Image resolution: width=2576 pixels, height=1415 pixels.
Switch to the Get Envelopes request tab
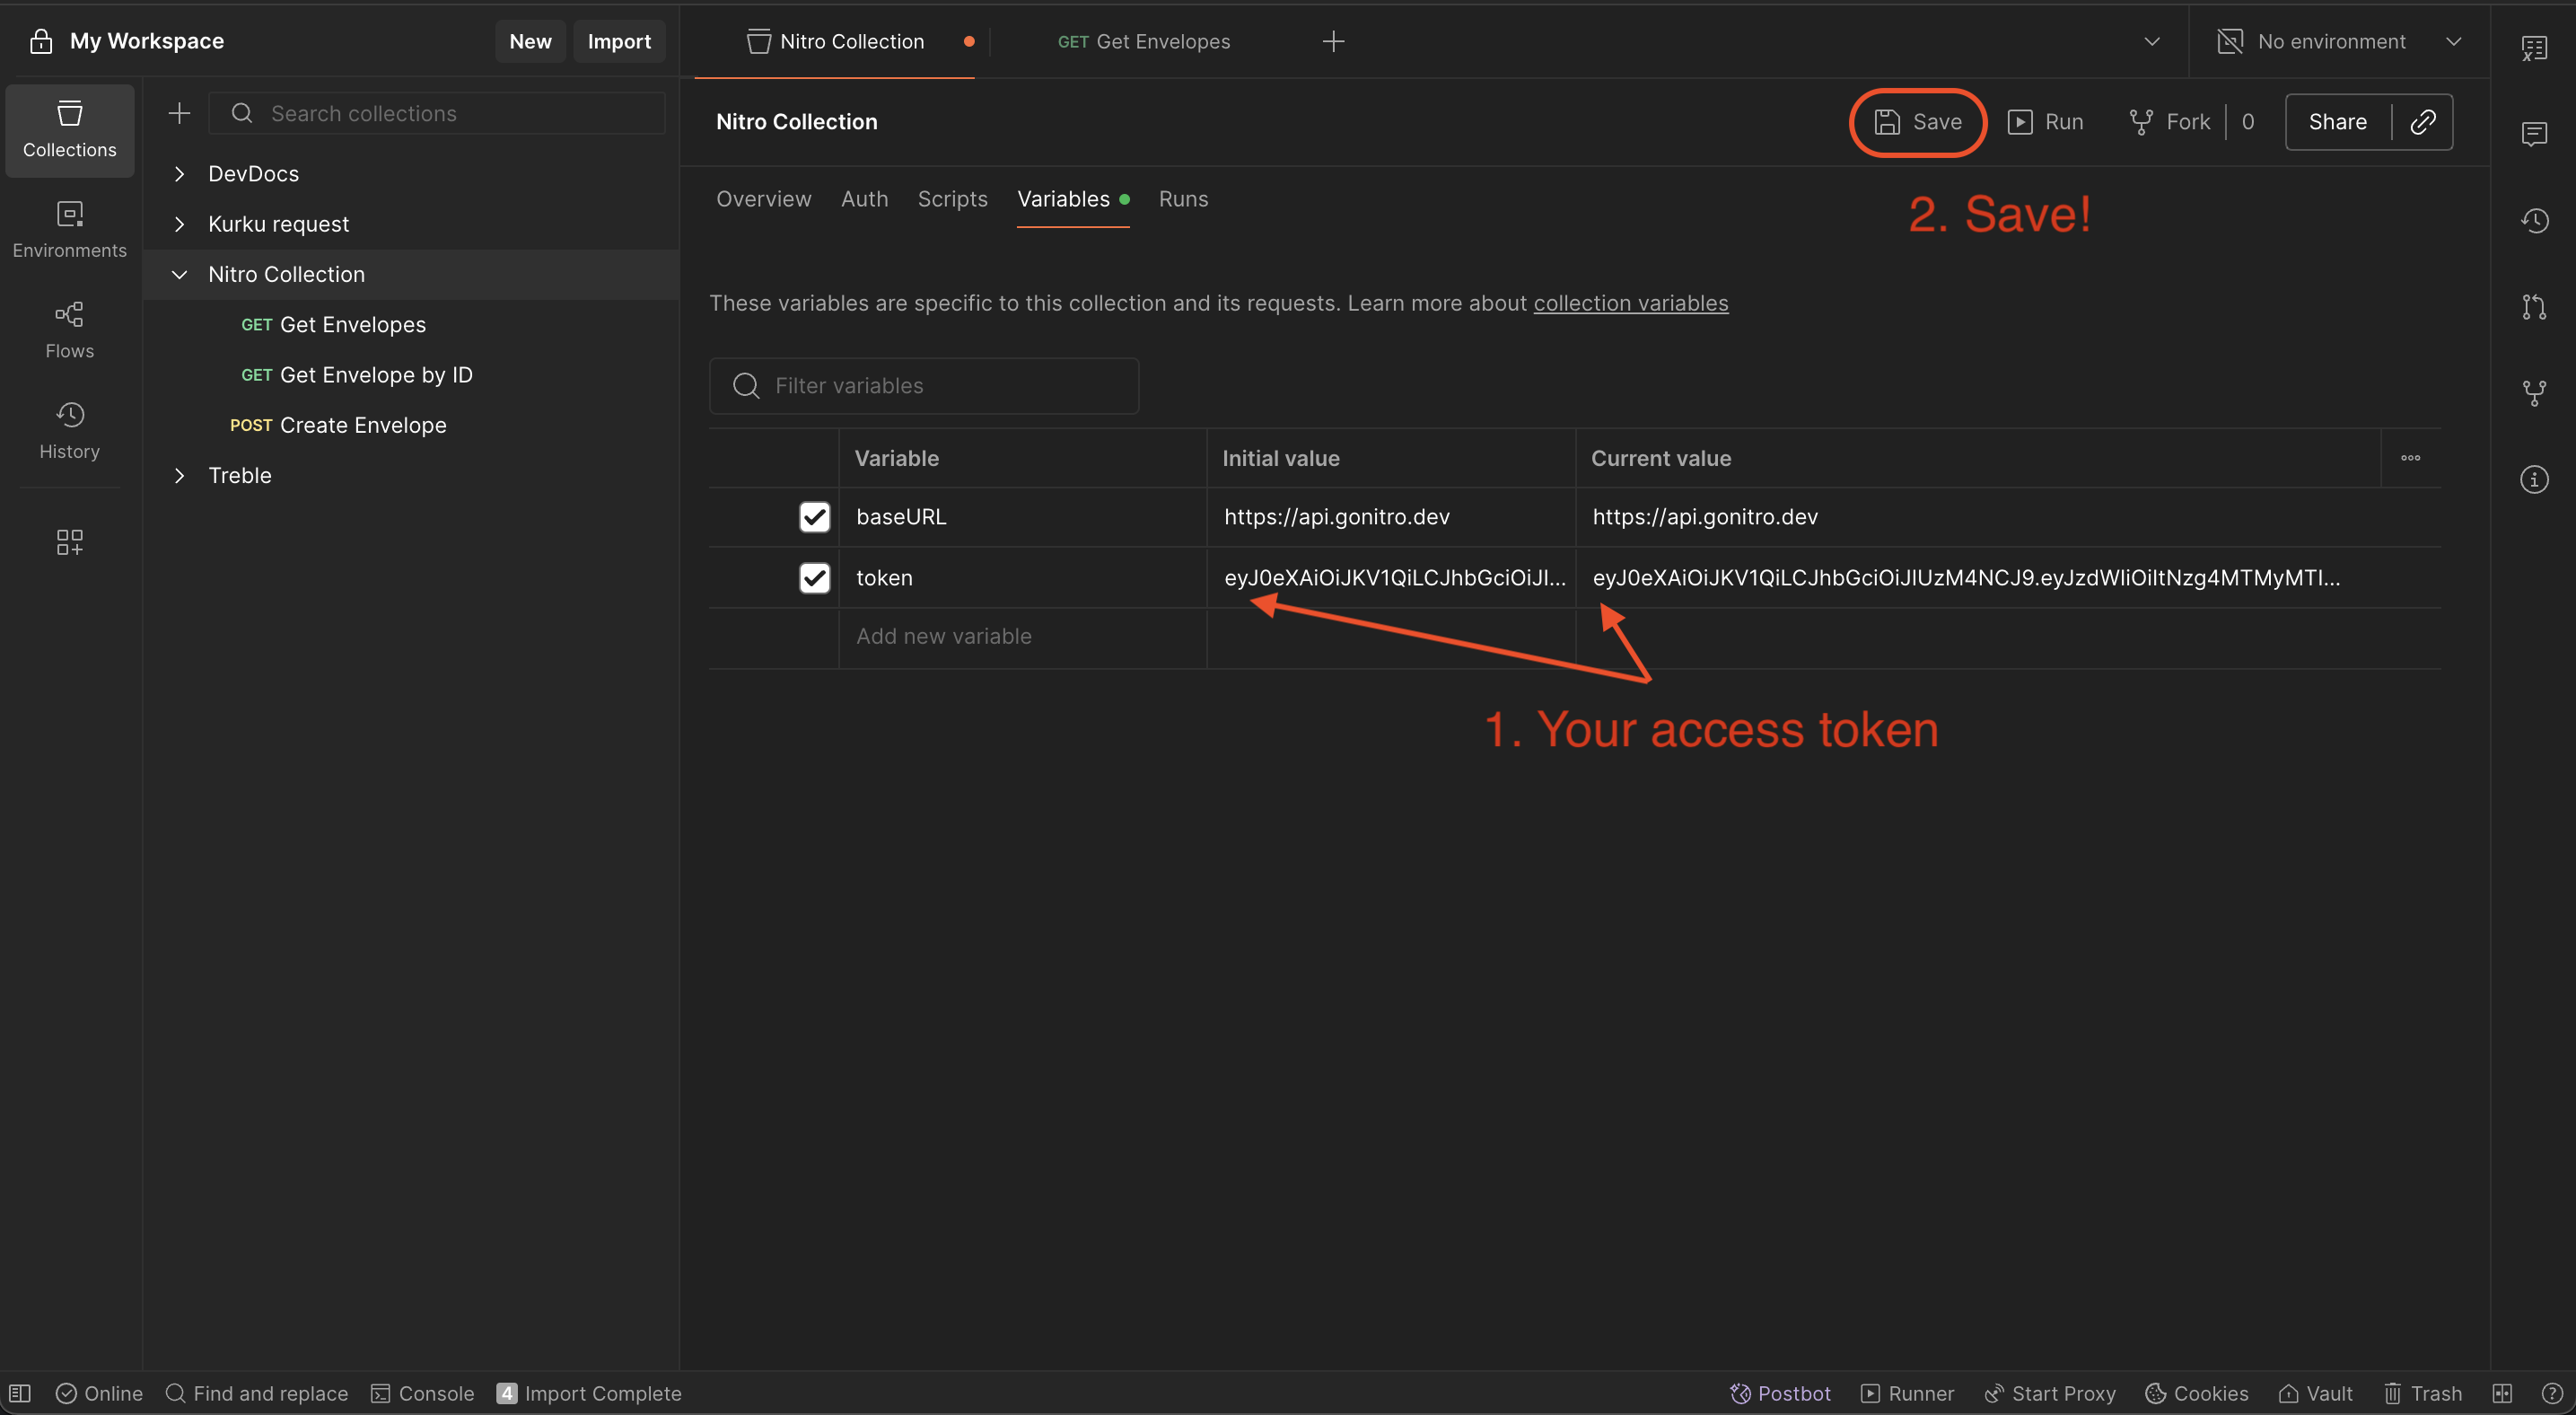pyautogui.click(x=1144, y=41)
